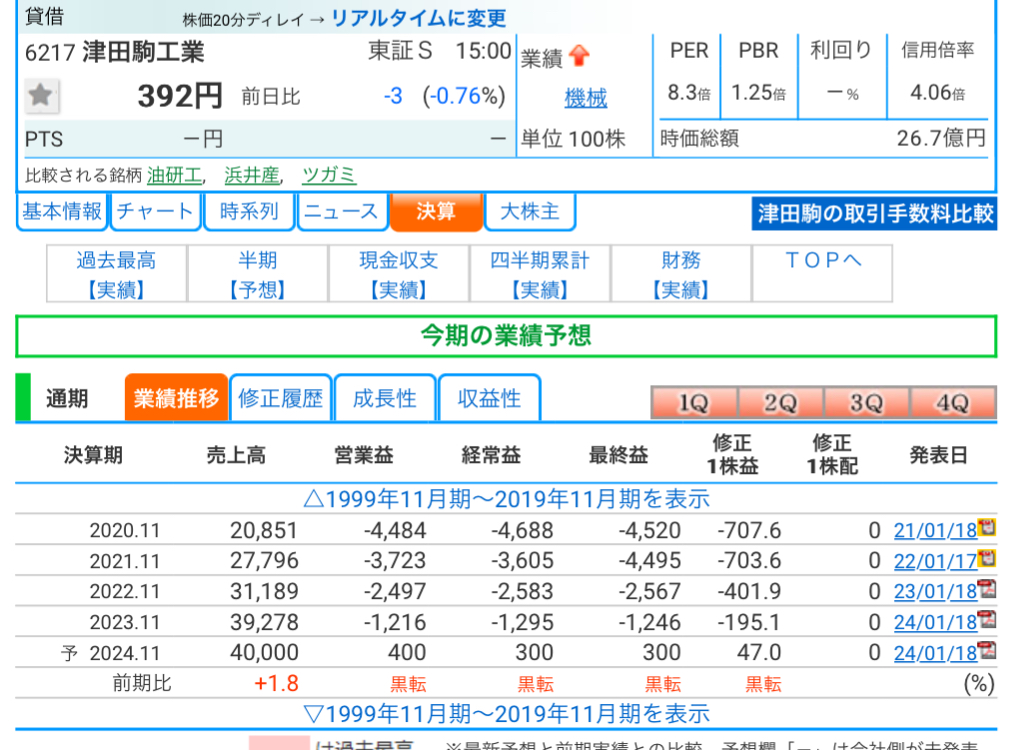Click the 2020.11 operating profit -4,484

(x=395, y=531)
